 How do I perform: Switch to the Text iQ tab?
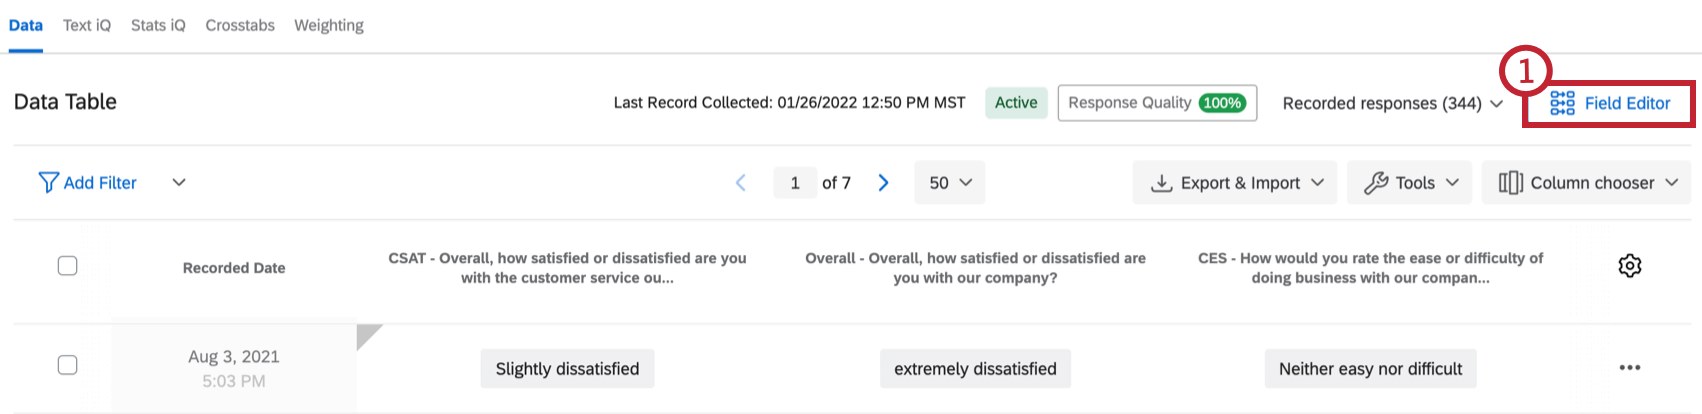[x=87, y=25]
